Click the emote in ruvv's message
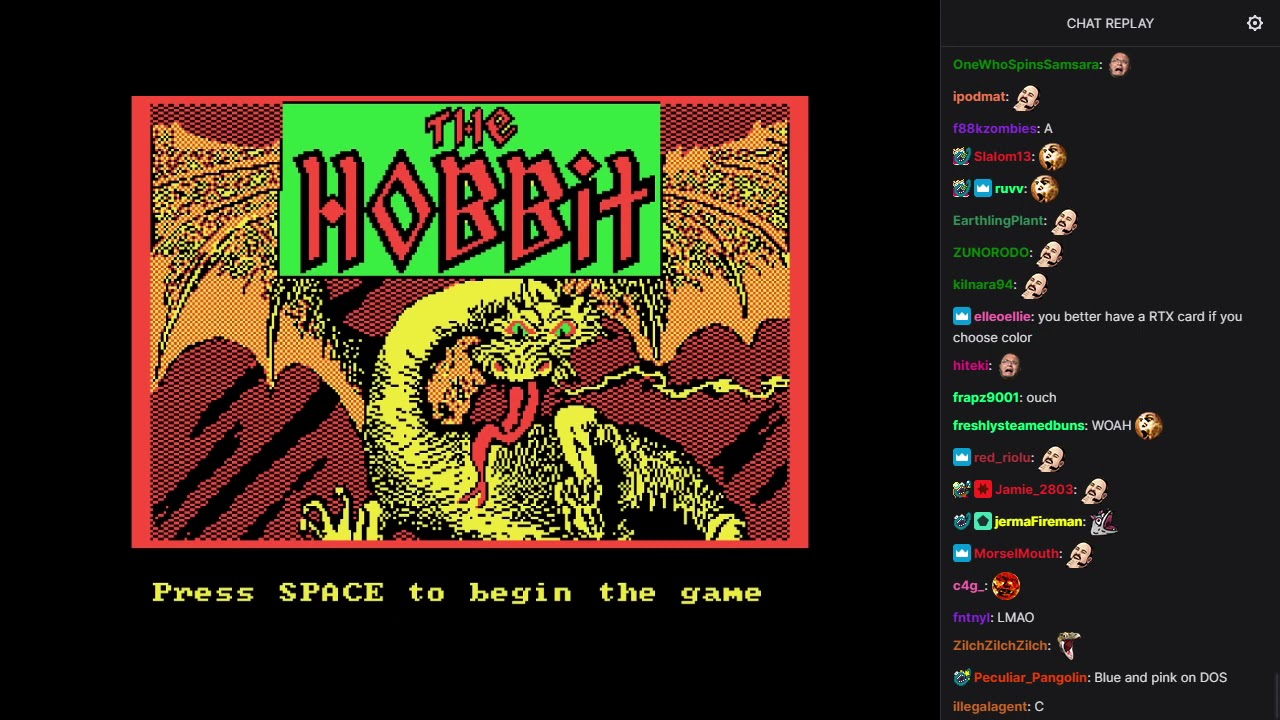Screen dimensions: 1280x720 click(x=1044, y=188)
